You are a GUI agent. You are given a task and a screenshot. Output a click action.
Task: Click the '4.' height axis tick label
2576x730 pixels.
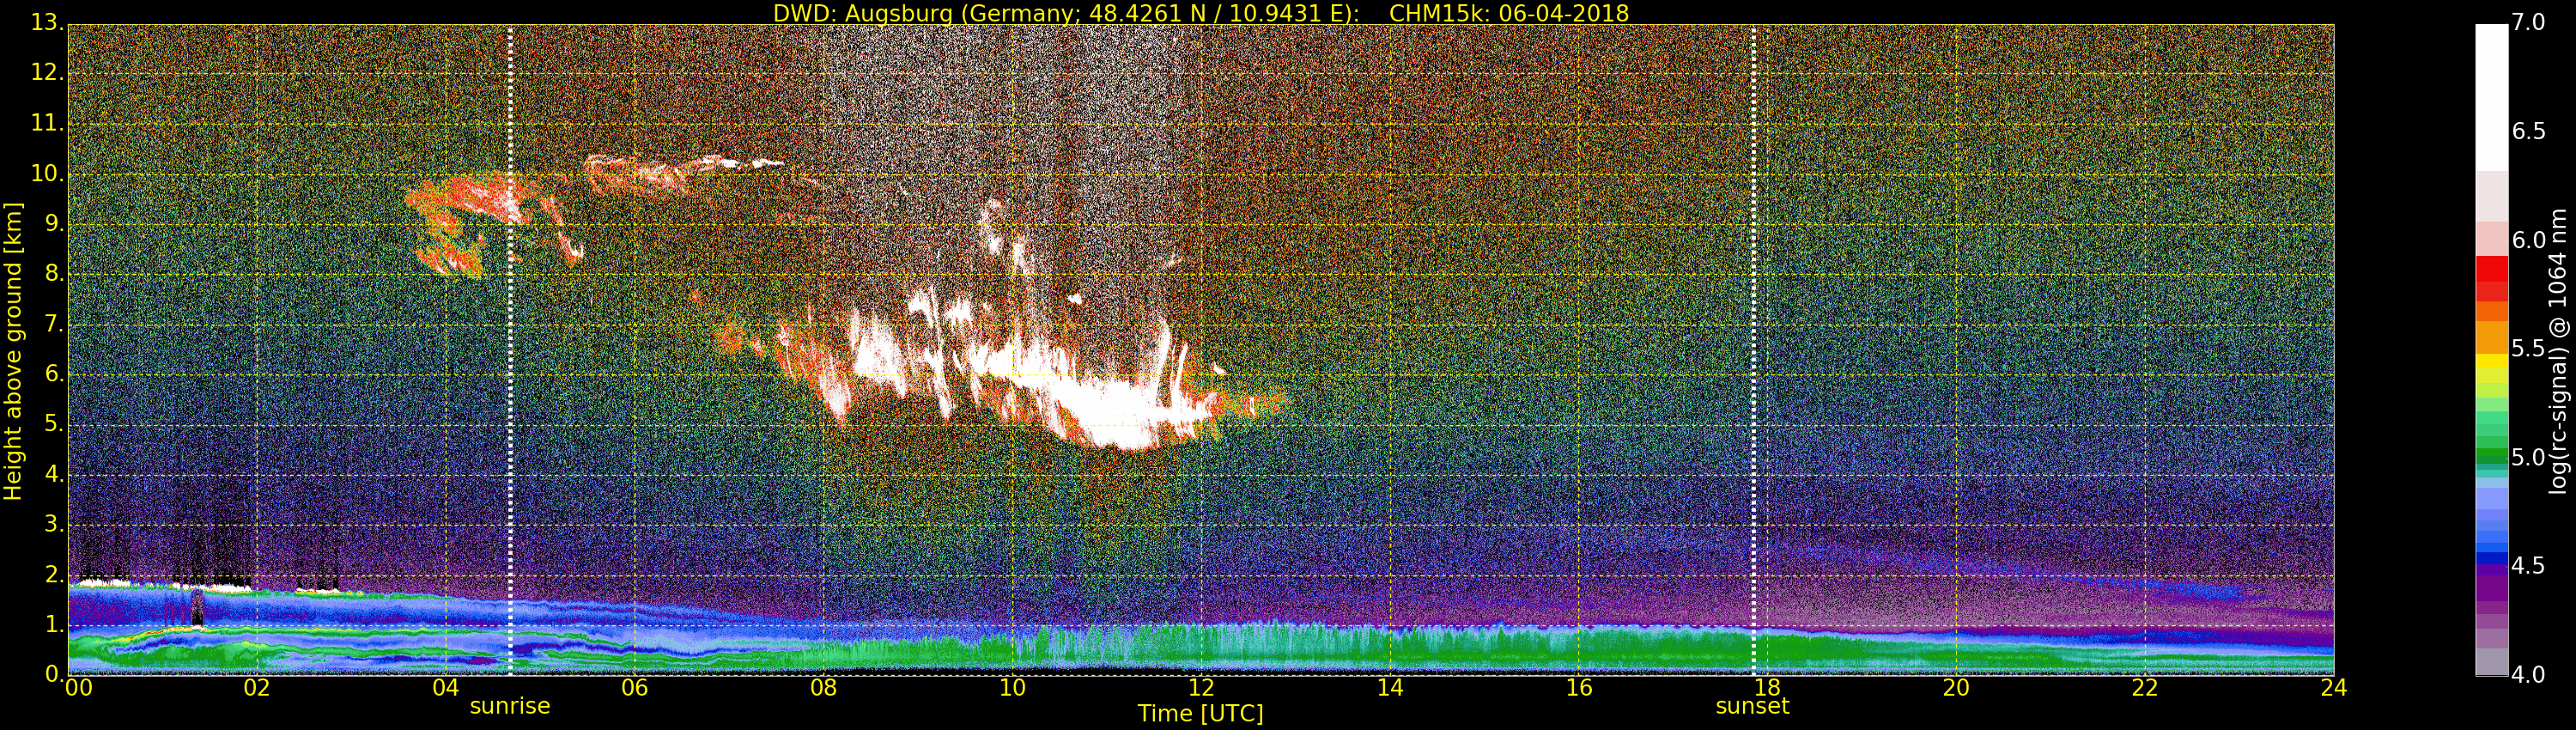click(54, 475)
